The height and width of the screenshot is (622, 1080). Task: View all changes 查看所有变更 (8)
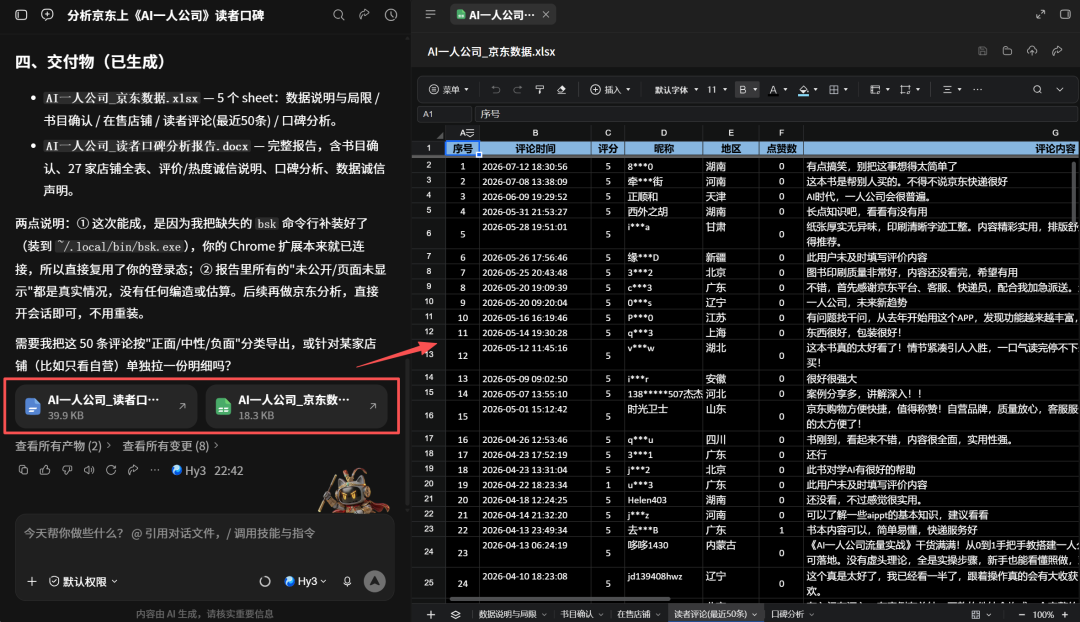[x=170, y=446]
